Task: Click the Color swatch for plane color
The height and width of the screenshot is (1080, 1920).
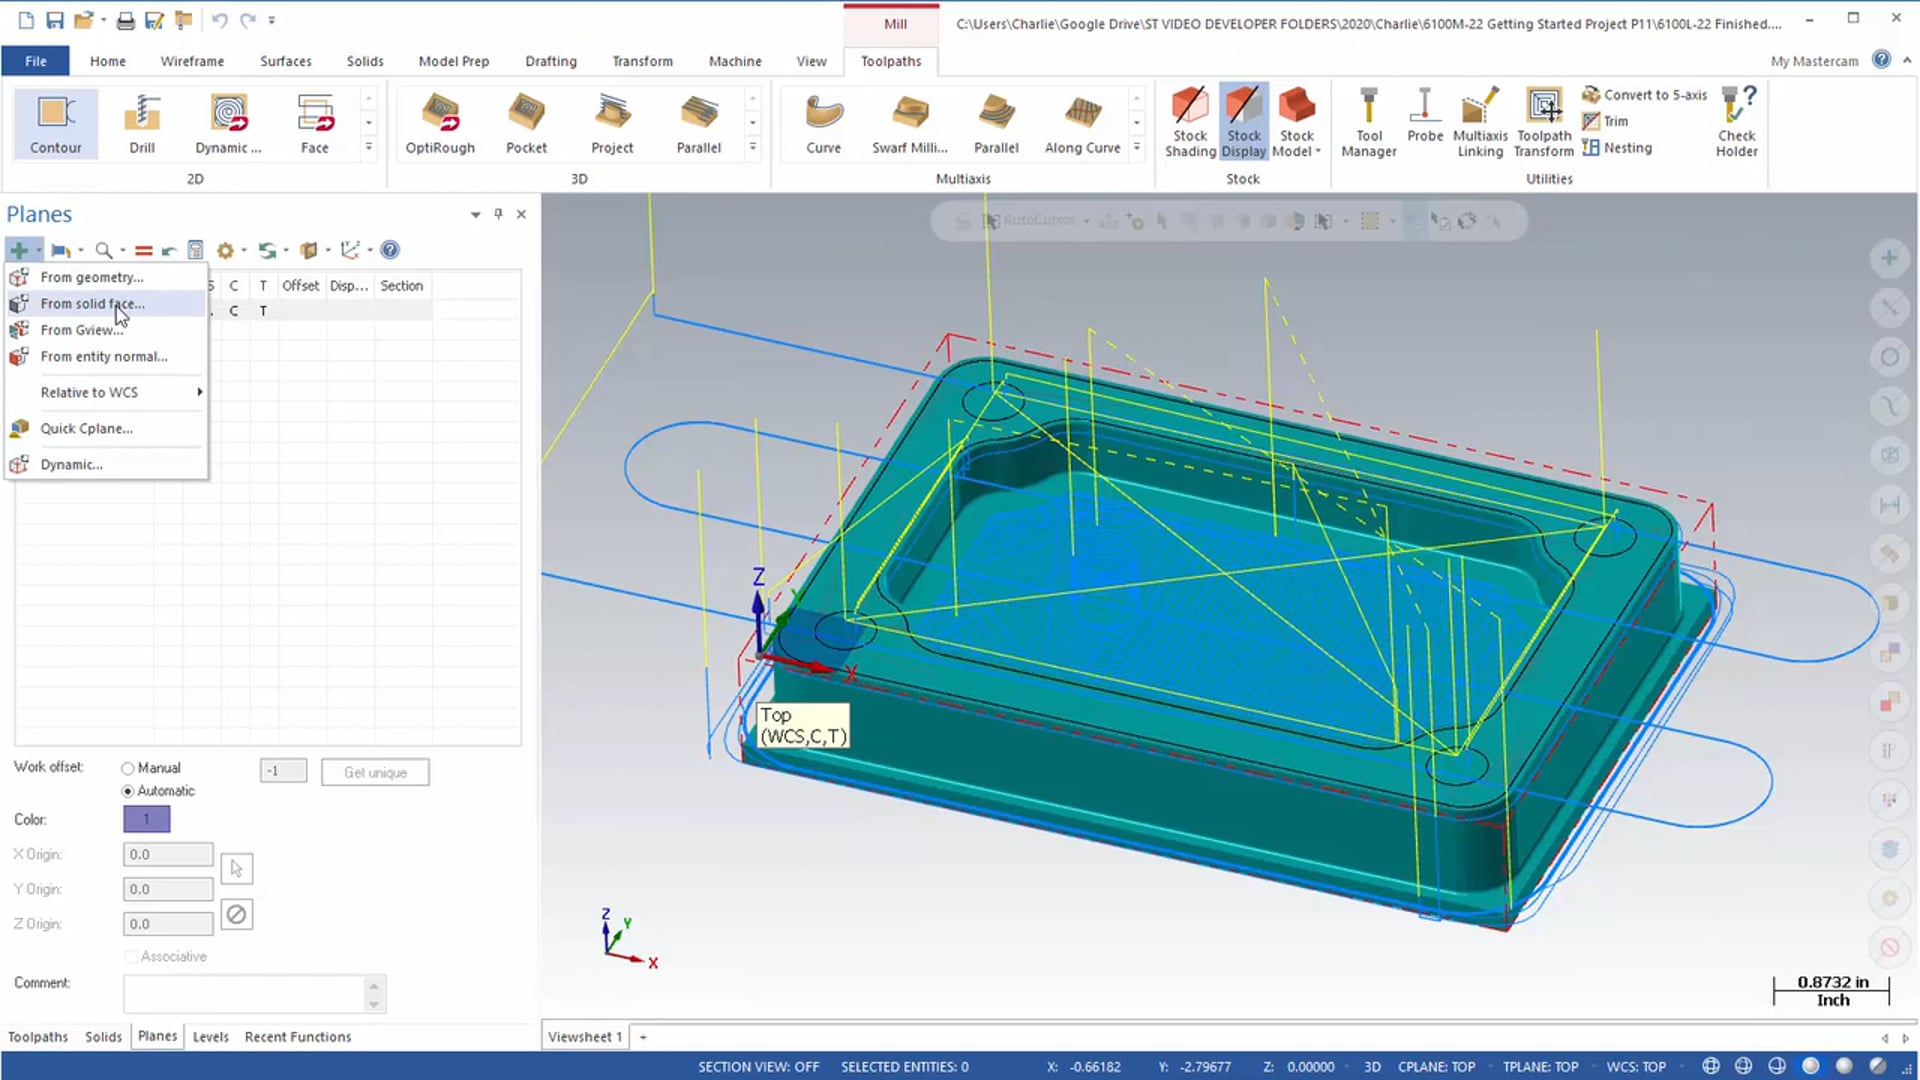Action: [x=146, y=819]
